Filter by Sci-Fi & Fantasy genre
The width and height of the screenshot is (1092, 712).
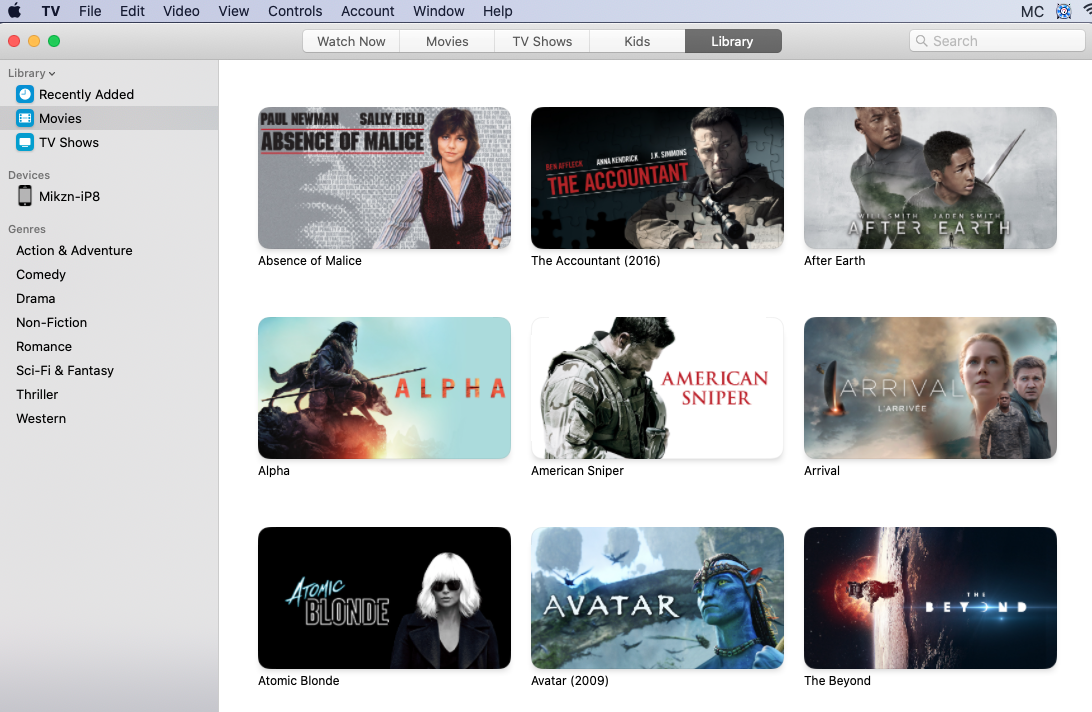(x=65, y=371)
